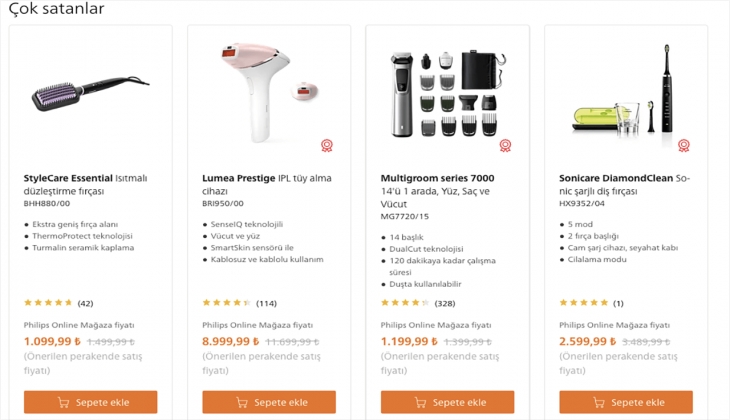730x420 pixels.
Task: Click cart icon on Sonicare Sepete ekle button
Action: [x=600, y=402]
